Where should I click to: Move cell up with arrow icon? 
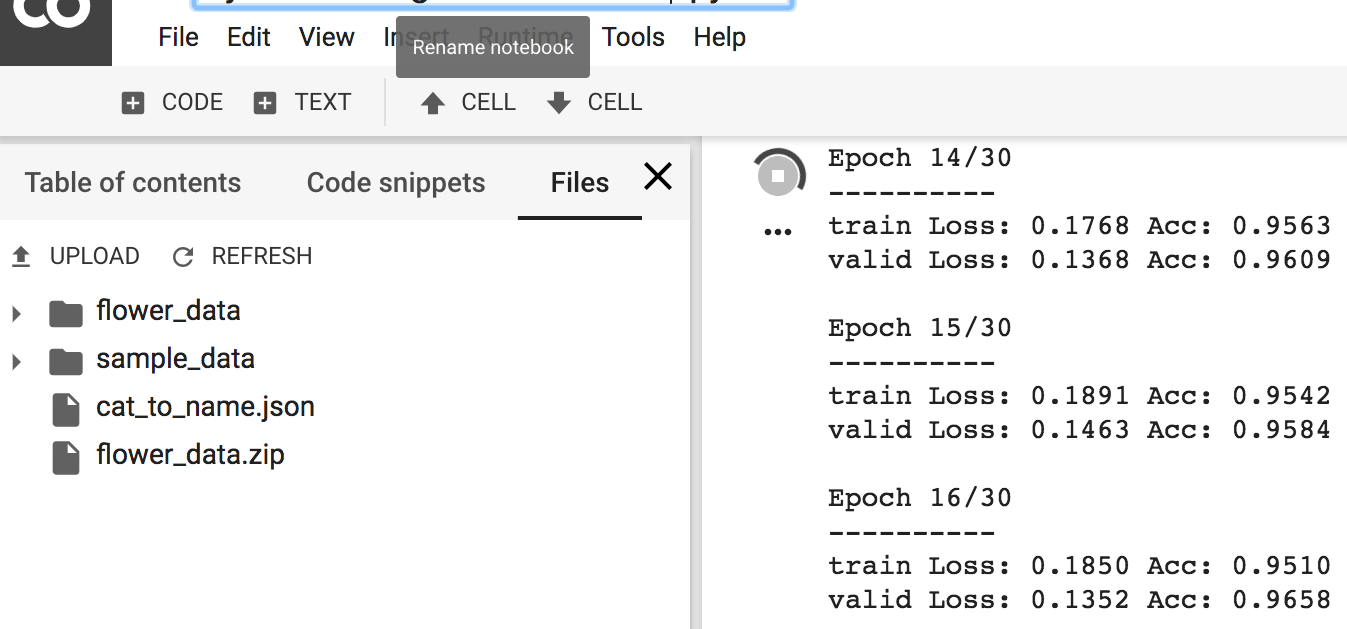[433, 103]
